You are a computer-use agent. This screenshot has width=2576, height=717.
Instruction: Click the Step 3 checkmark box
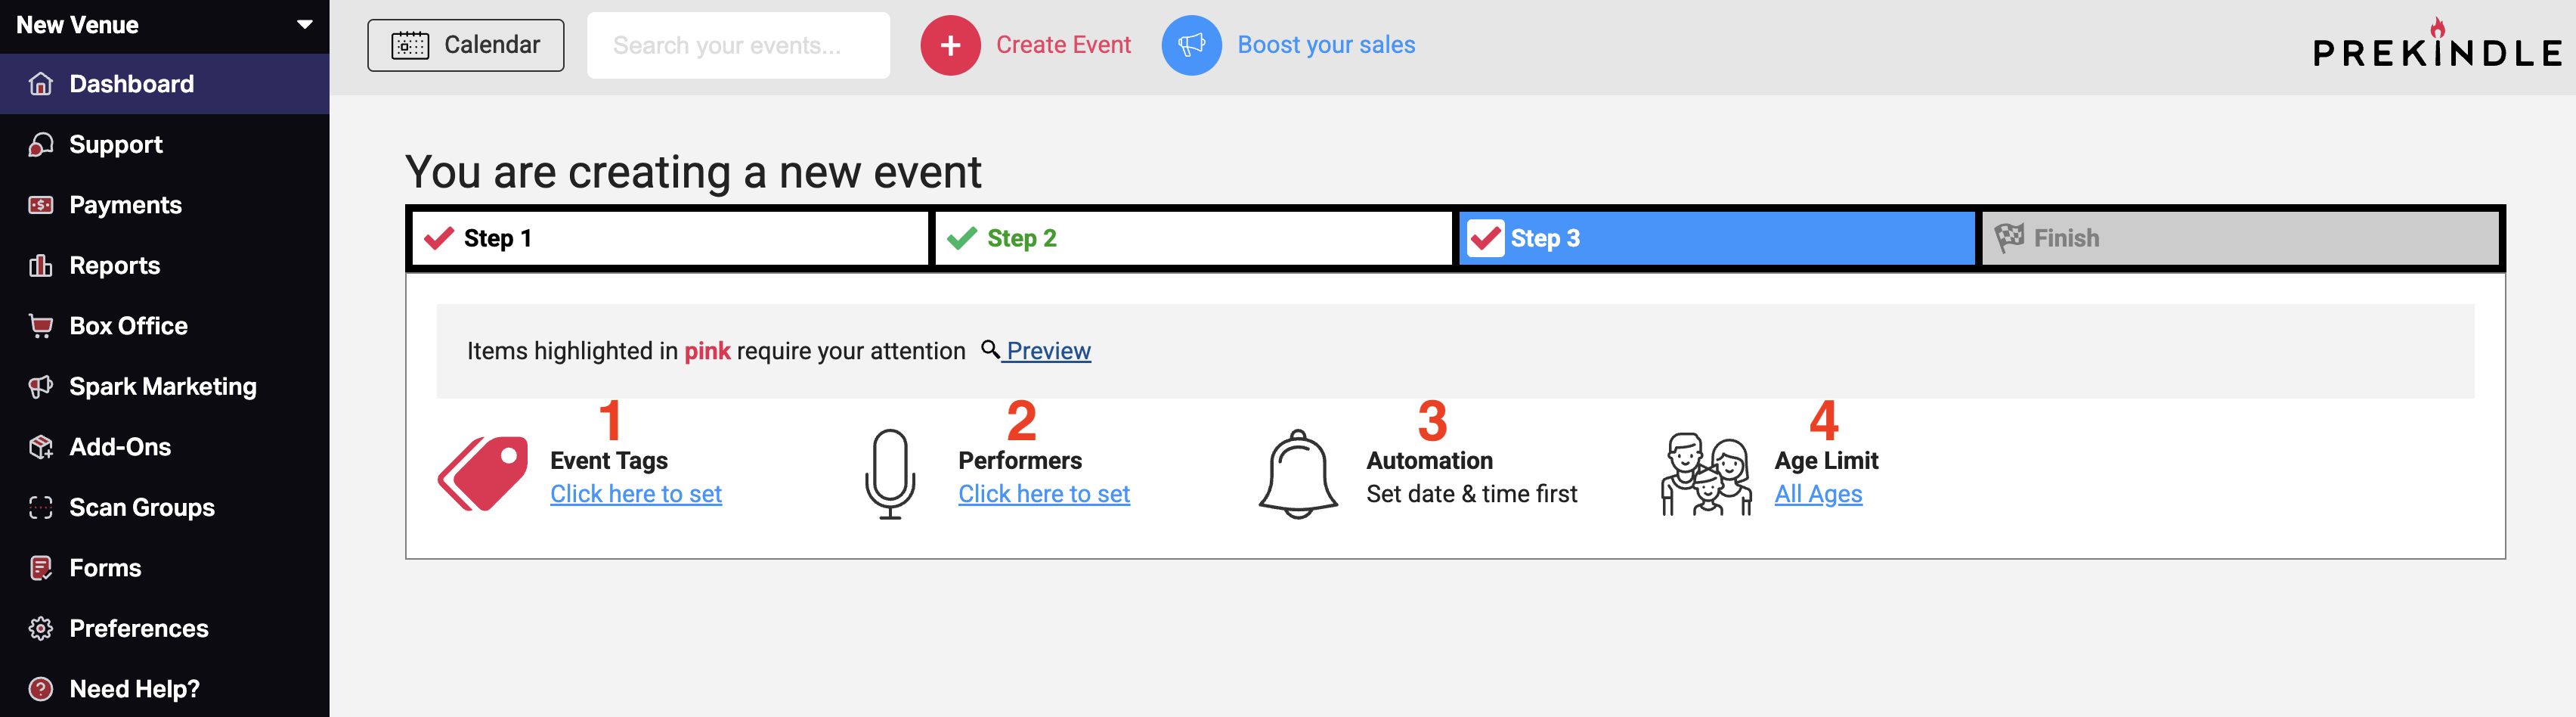click(x=1485, y=238)
